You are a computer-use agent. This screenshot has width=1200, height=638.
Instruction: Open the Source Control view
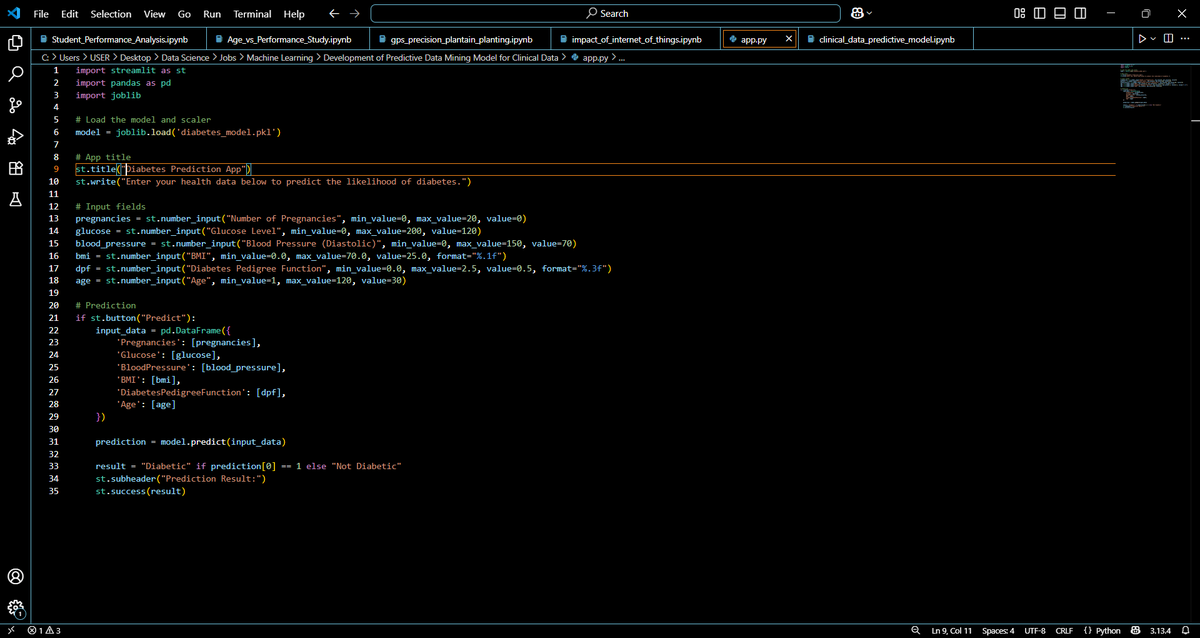(15, 106)
